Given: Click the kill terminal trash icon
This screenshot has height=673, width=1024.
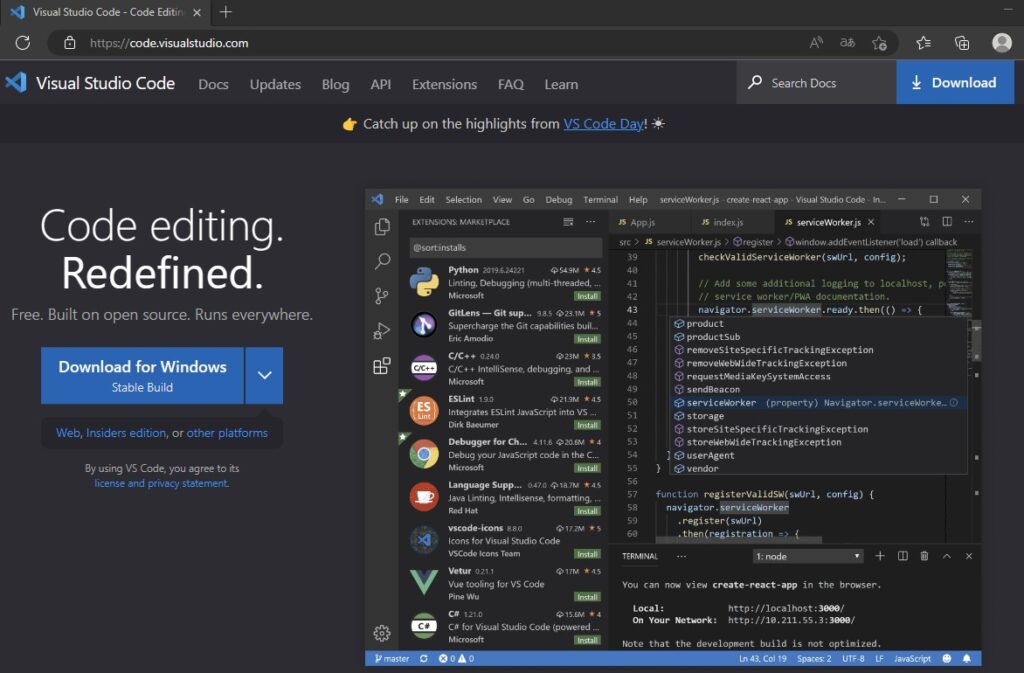Looking at the screenshot, I should [924, 556].
